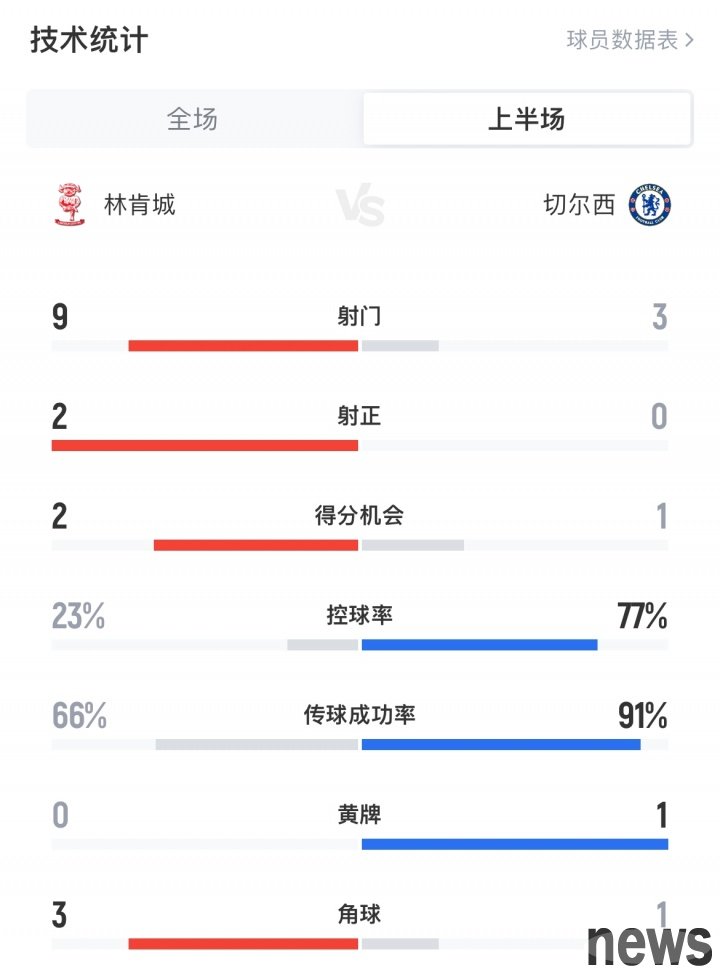Click the Lincoln City club crest
The width and height of the screenshot is (720, 971).
69,204
